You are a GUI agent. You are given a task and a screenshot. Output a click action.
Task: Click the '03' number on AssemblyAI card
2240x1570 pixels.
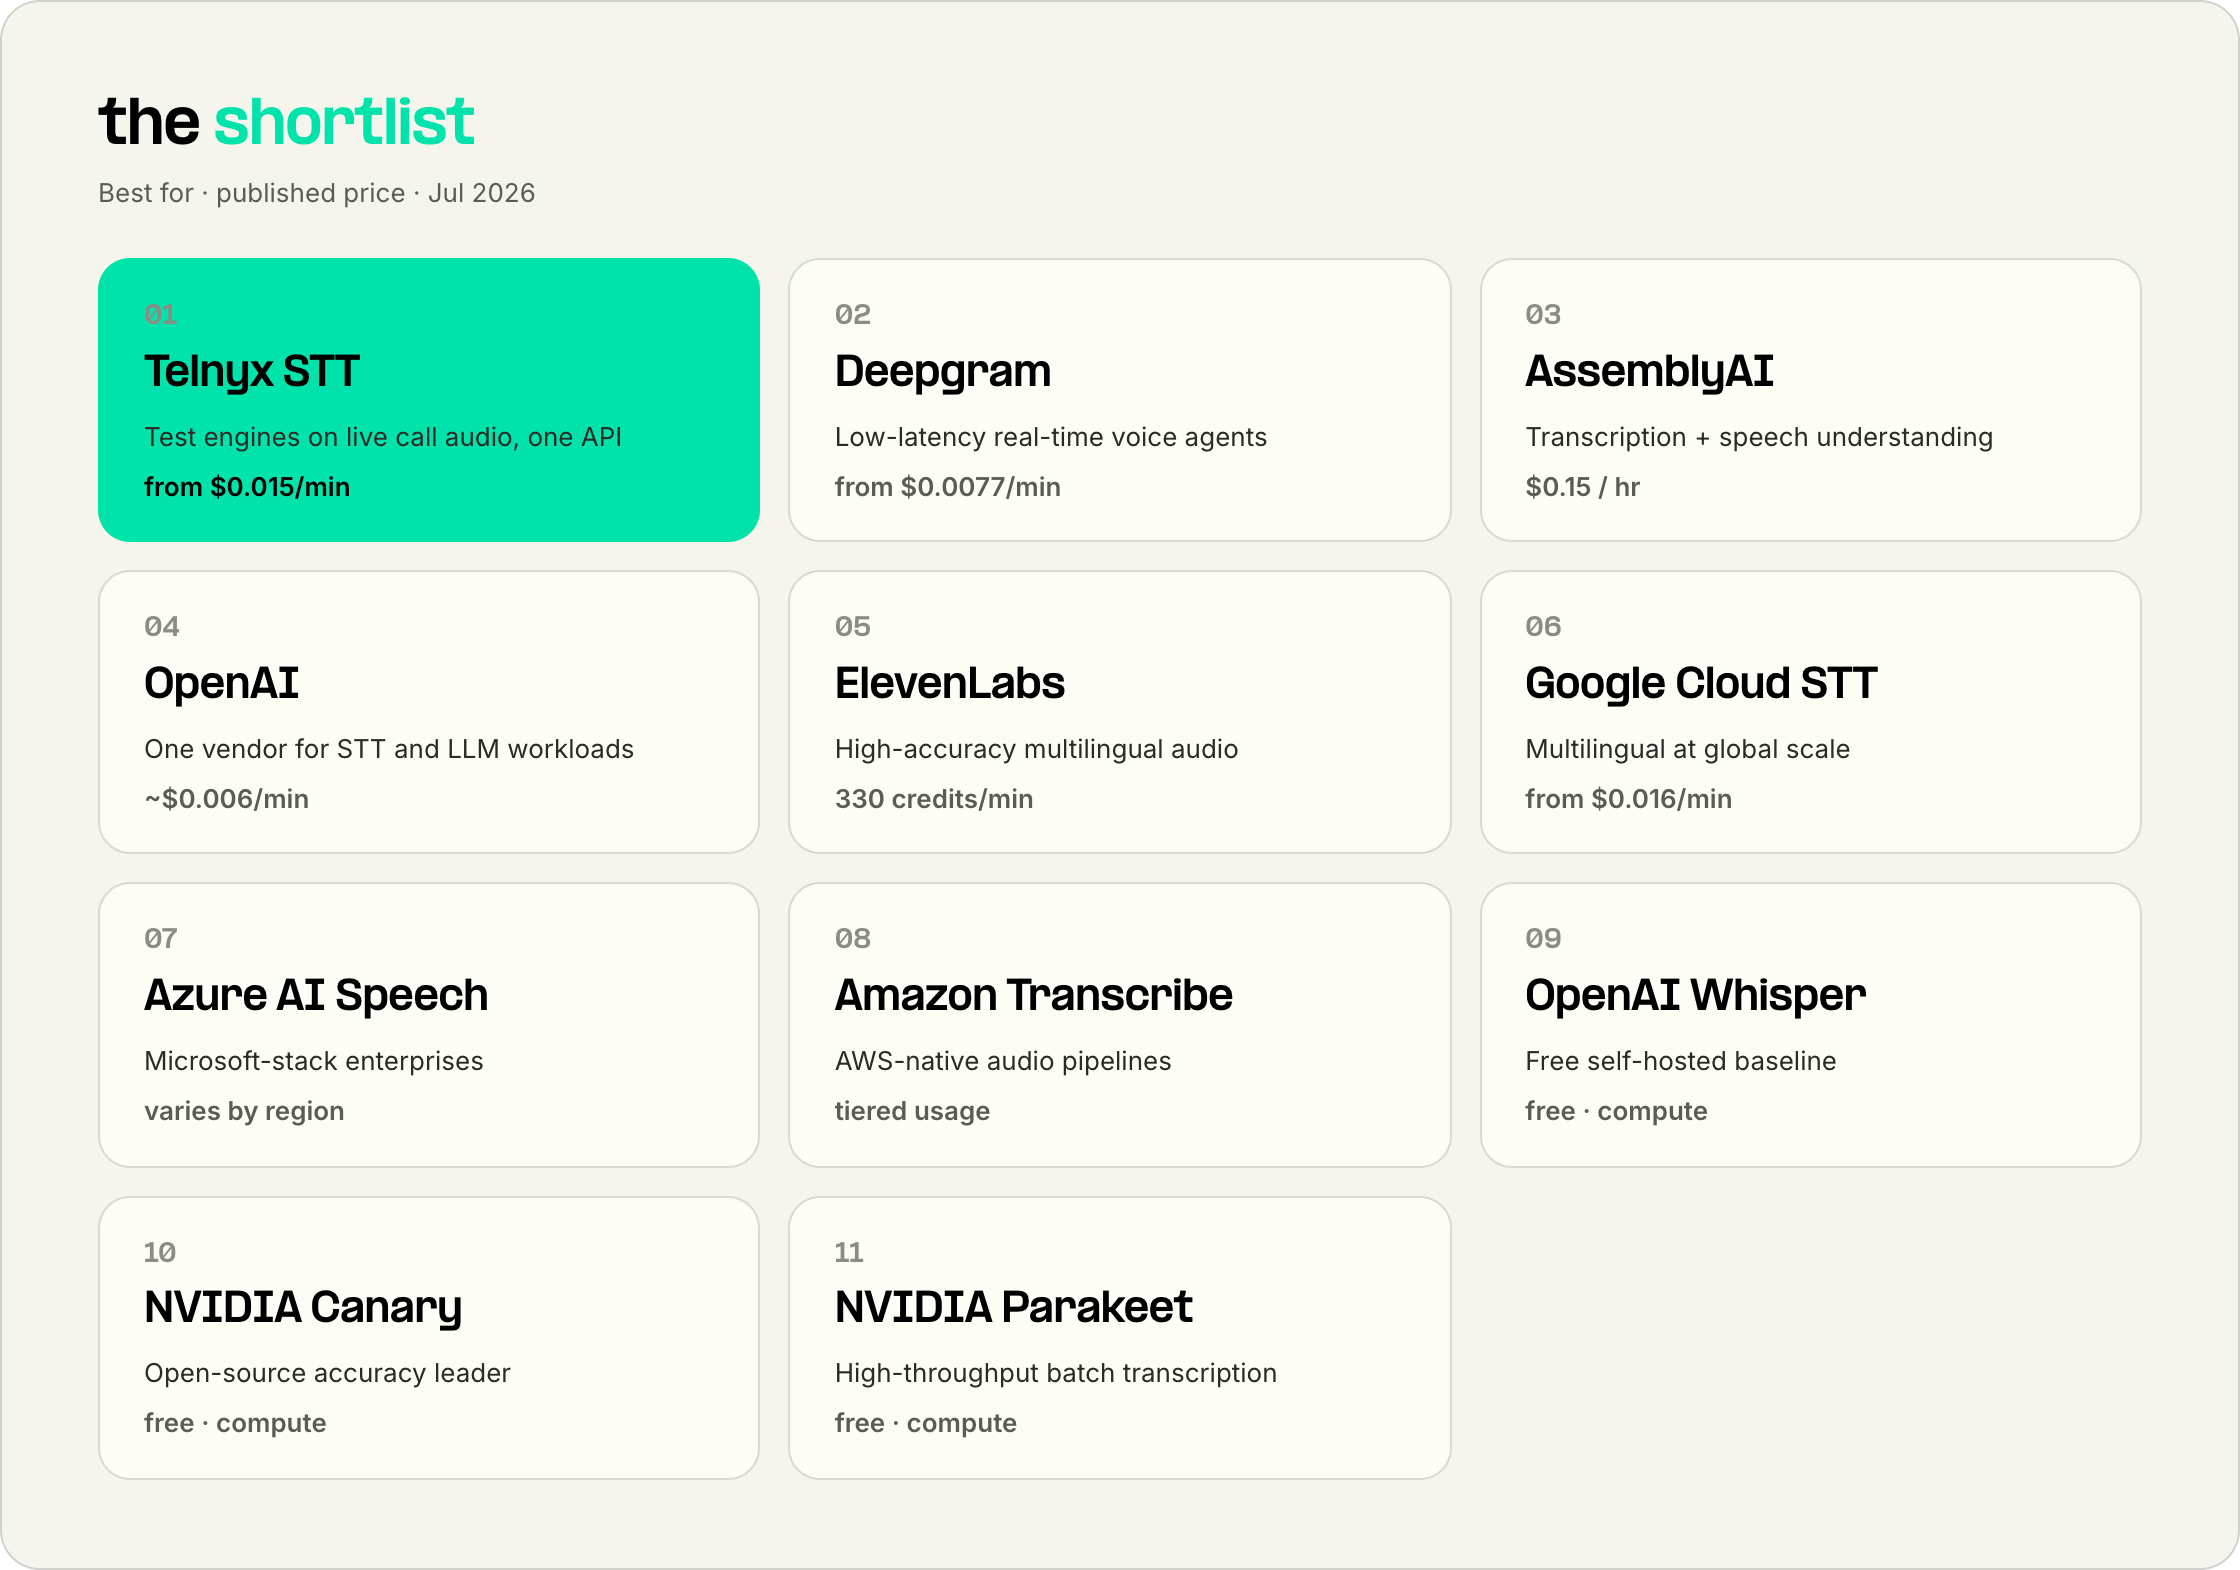click(1543, 315)
